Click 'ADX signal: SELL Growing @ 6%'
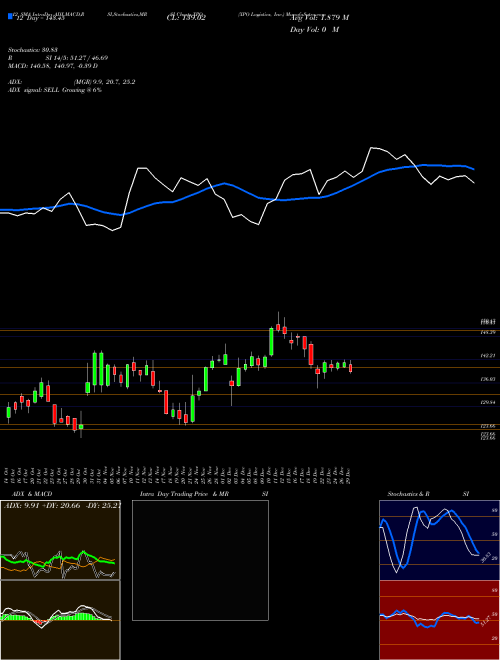The height and width of the screenshot is (660, 500). (x=55, y=90)
